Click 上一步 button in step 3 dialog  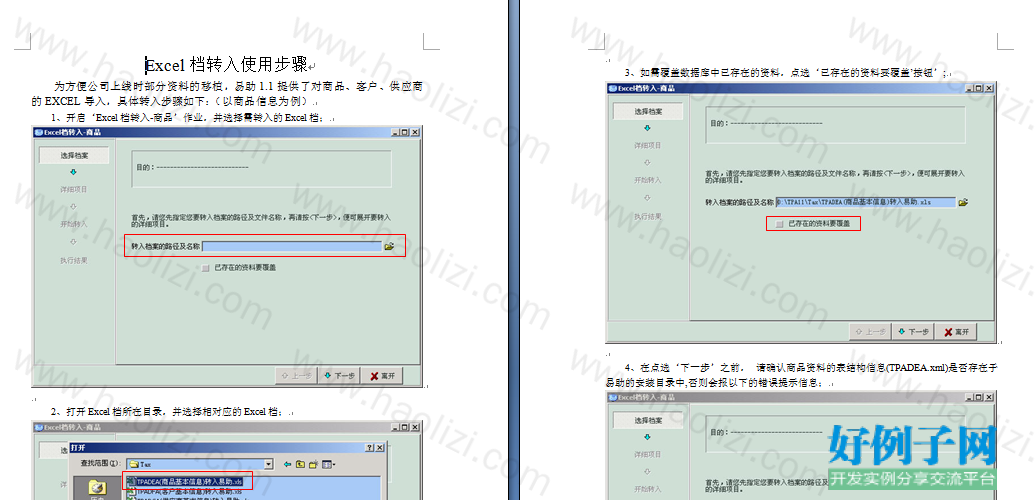click(871, 332)
